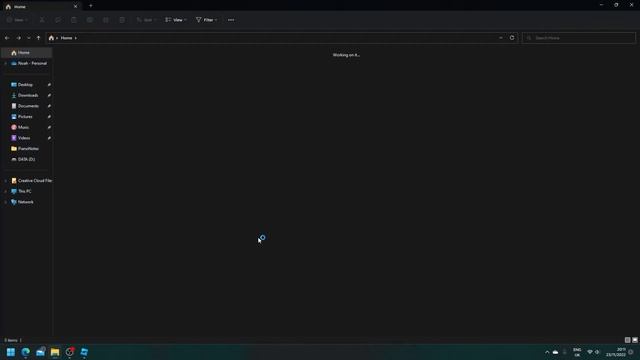Open the New item dropdown button
The height and width of the screenshot is (360, 640).
18,20
